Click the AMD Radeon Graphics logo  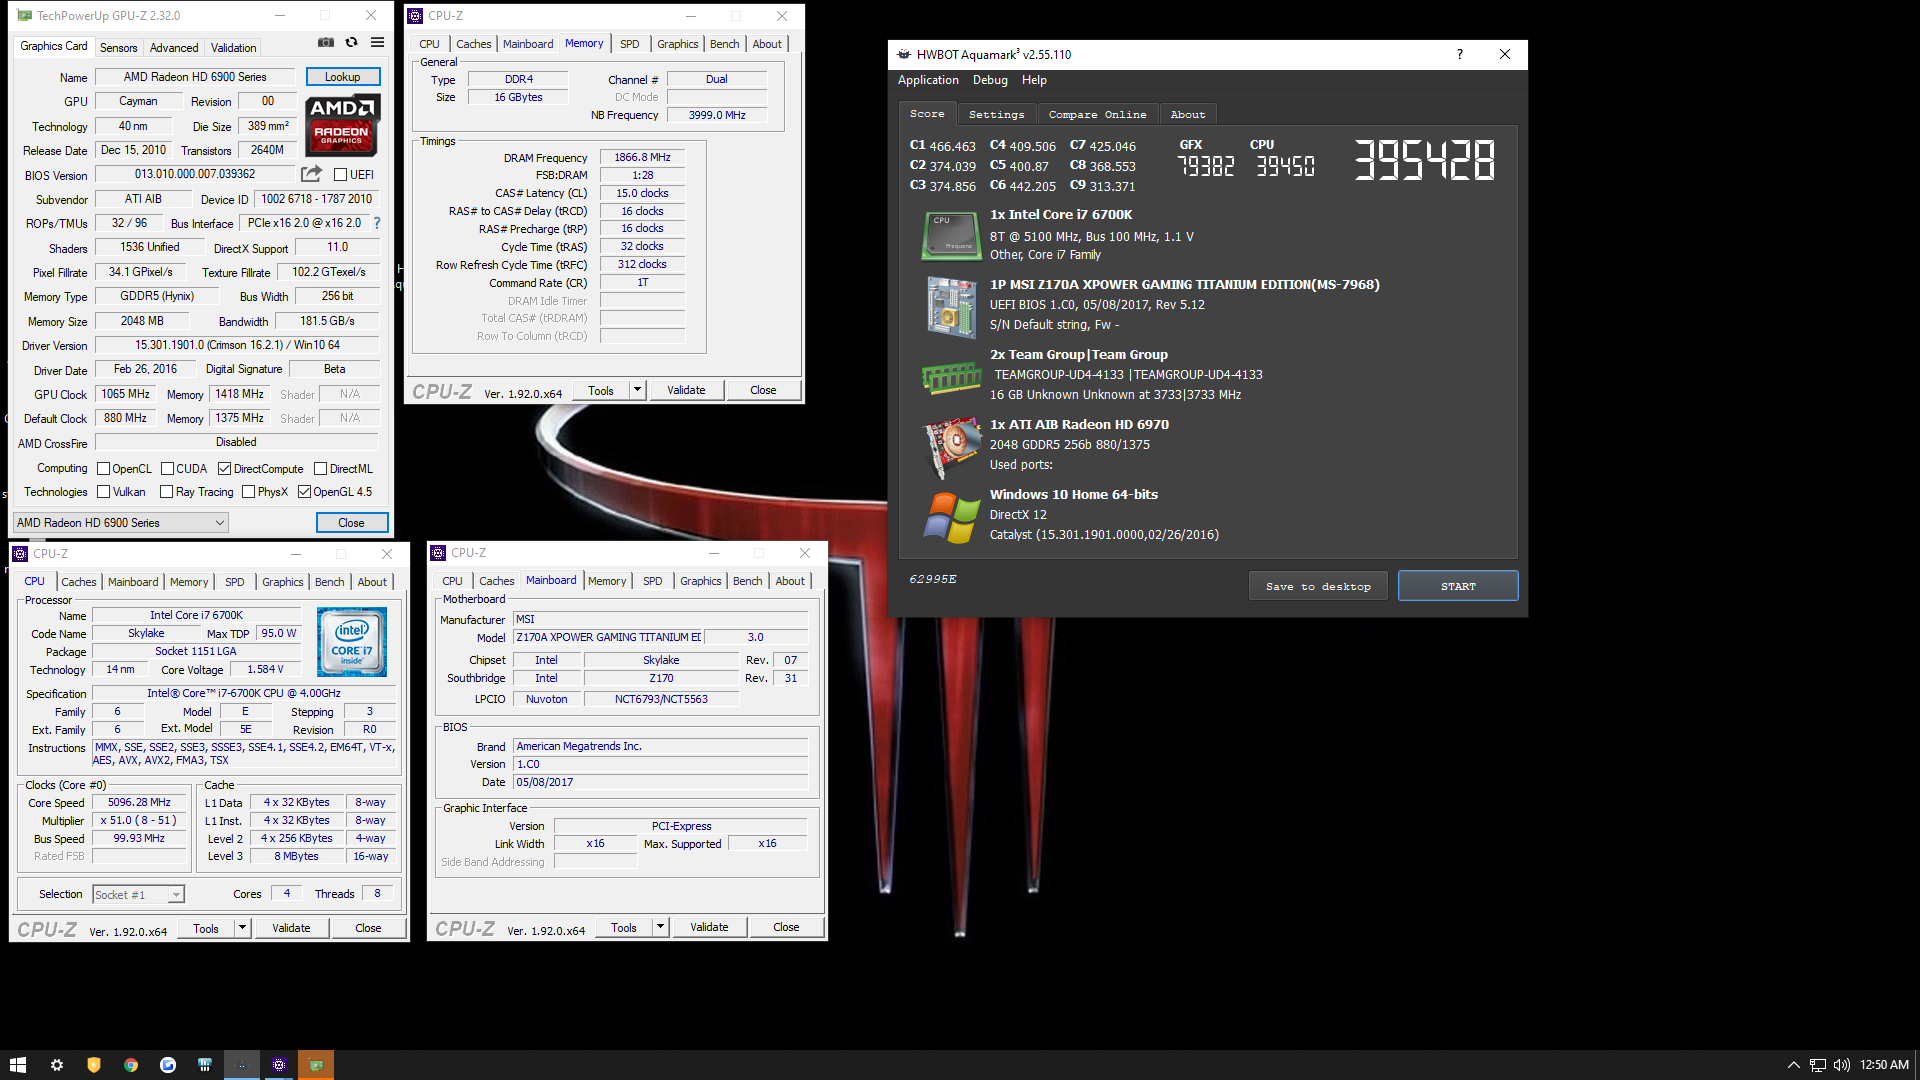[342, 125]
